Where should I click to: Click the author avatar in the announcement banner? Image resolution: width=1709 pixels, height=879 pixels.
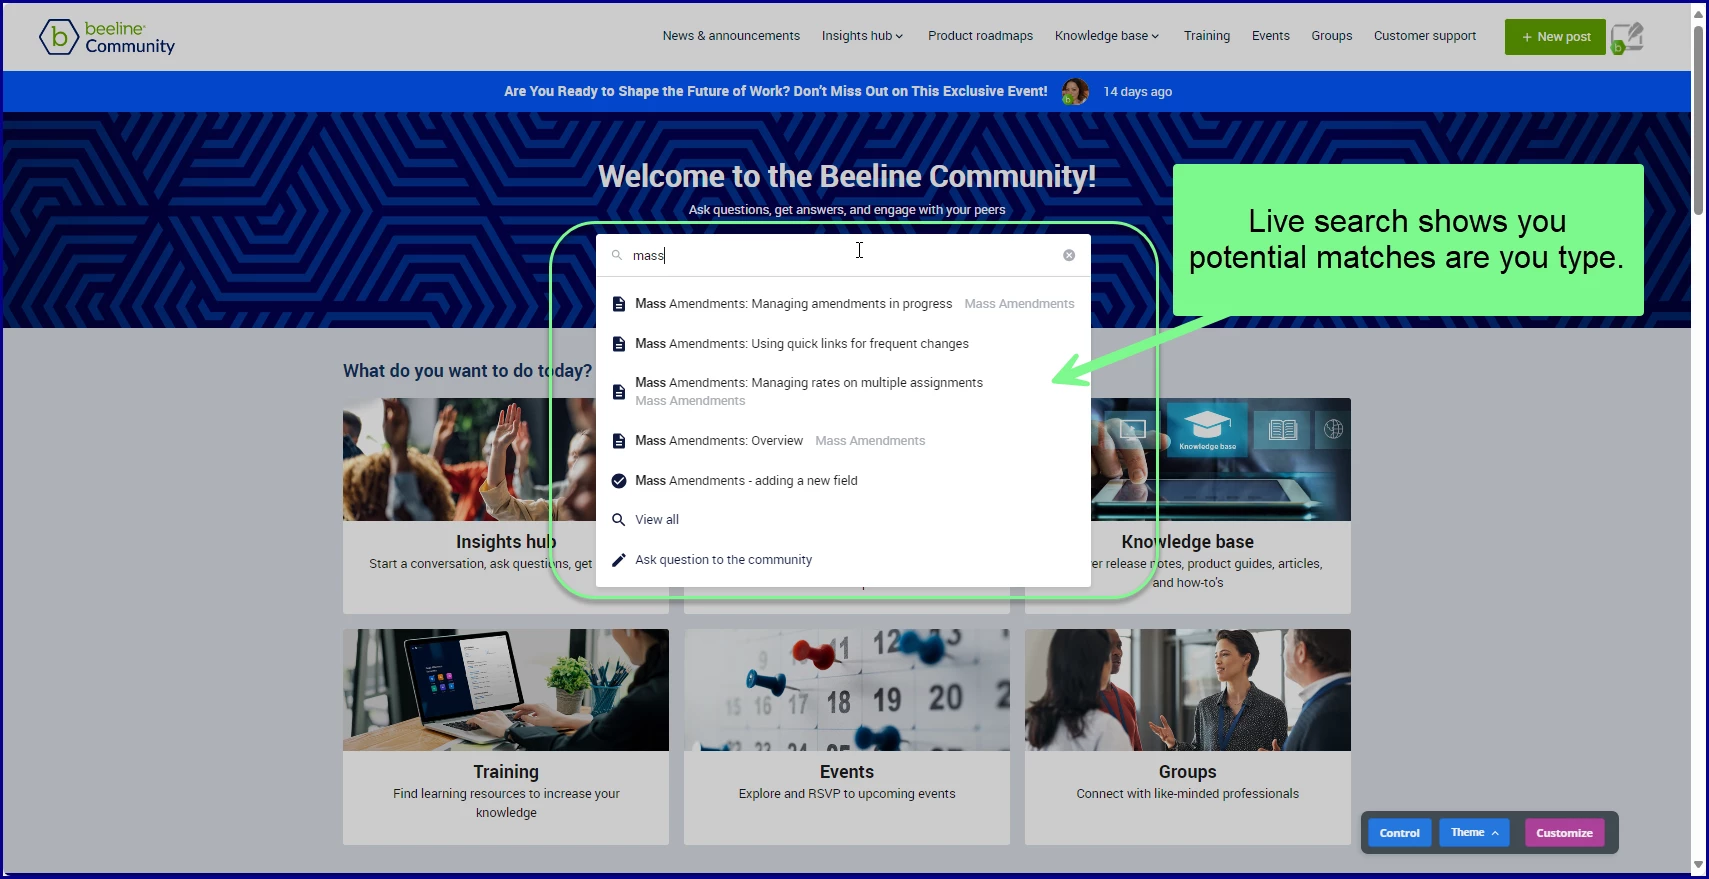click(1075, 91)
